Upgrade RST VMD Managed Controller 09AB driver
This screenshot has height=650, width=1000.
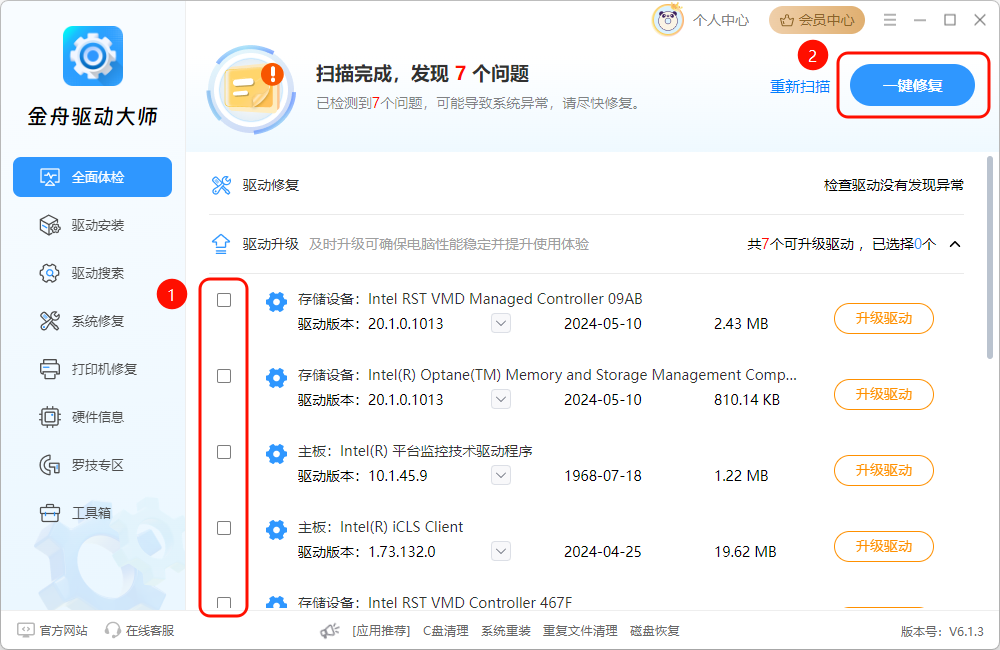click(884, 318)
